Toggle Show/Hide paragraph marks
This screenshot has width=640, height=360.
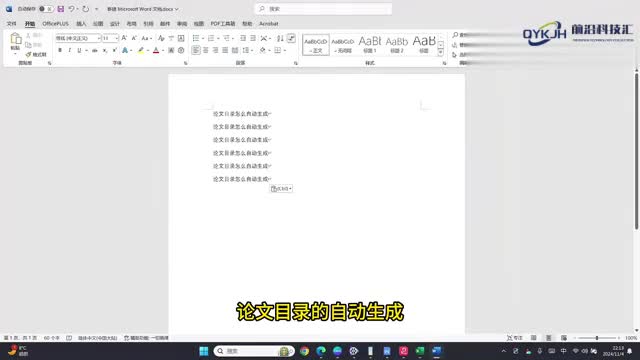coord(291,38)
